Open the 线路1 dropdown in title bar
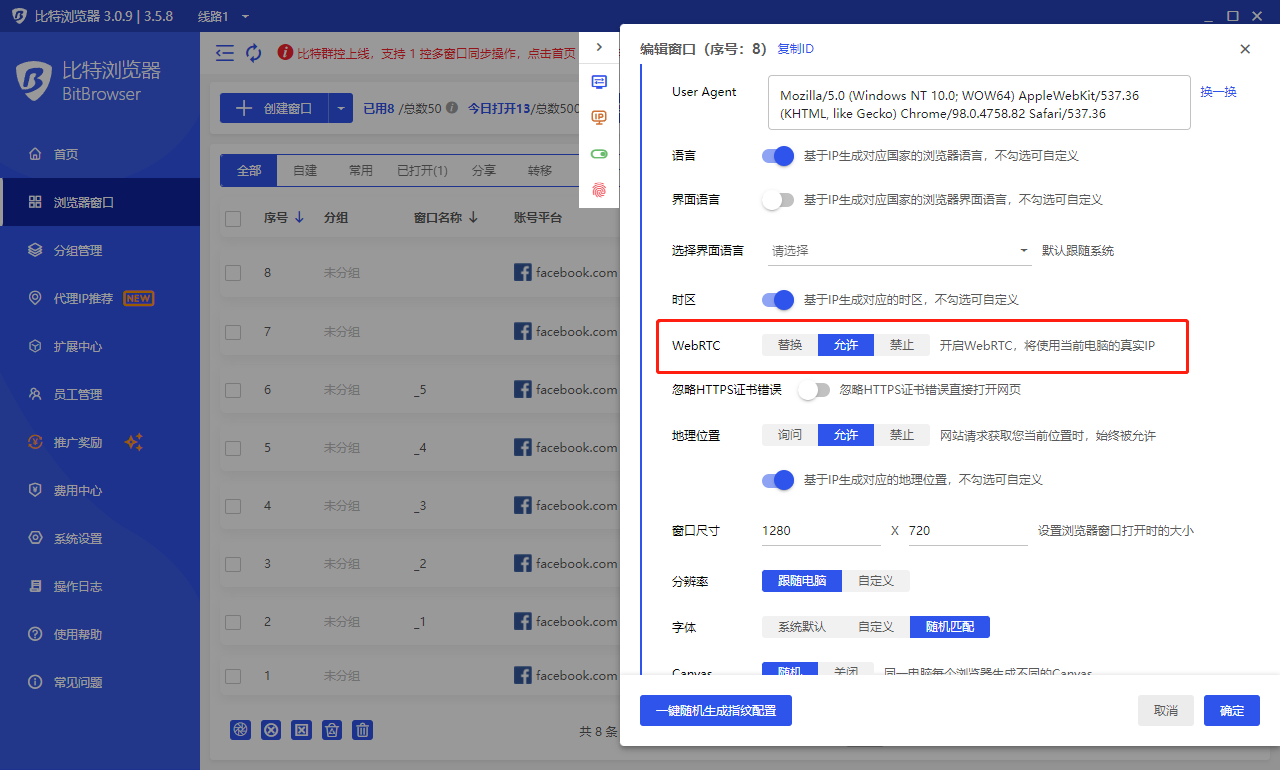Screen dimensions: 1280x770 point(223,16)
